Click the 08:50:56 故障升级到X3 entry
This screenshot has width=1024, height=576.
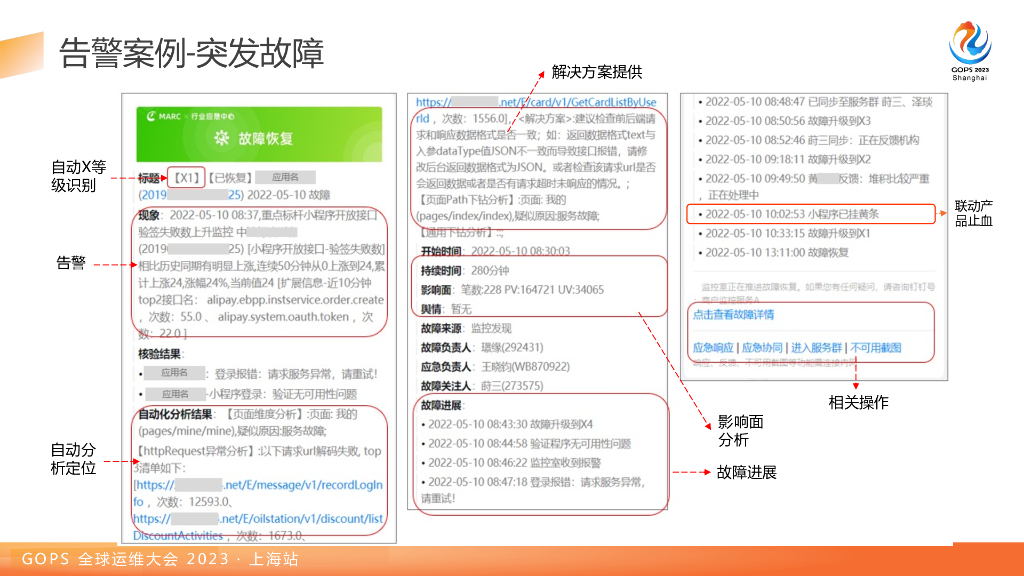[x=784, y=121]
